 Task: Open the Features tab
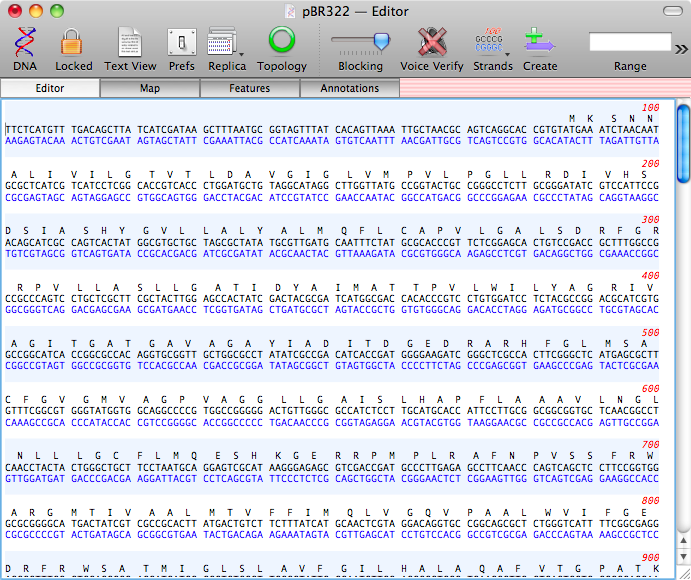click(x=249, y=88)
